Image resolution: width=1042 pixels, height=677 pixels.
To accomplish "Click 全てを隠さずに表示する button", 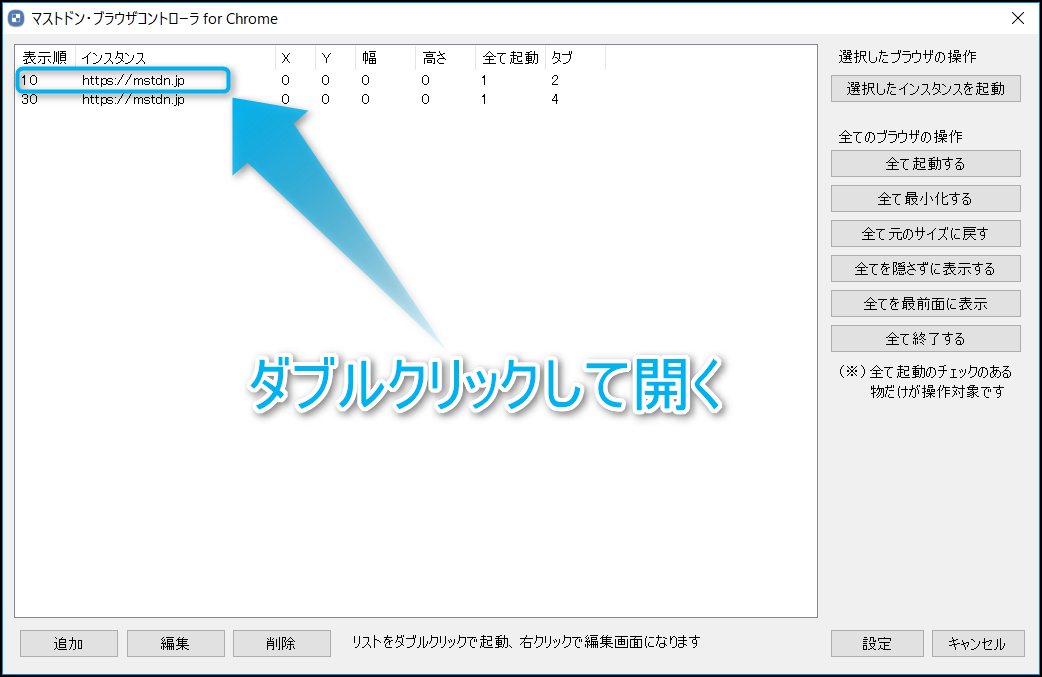I will click(x=925, y=269).
